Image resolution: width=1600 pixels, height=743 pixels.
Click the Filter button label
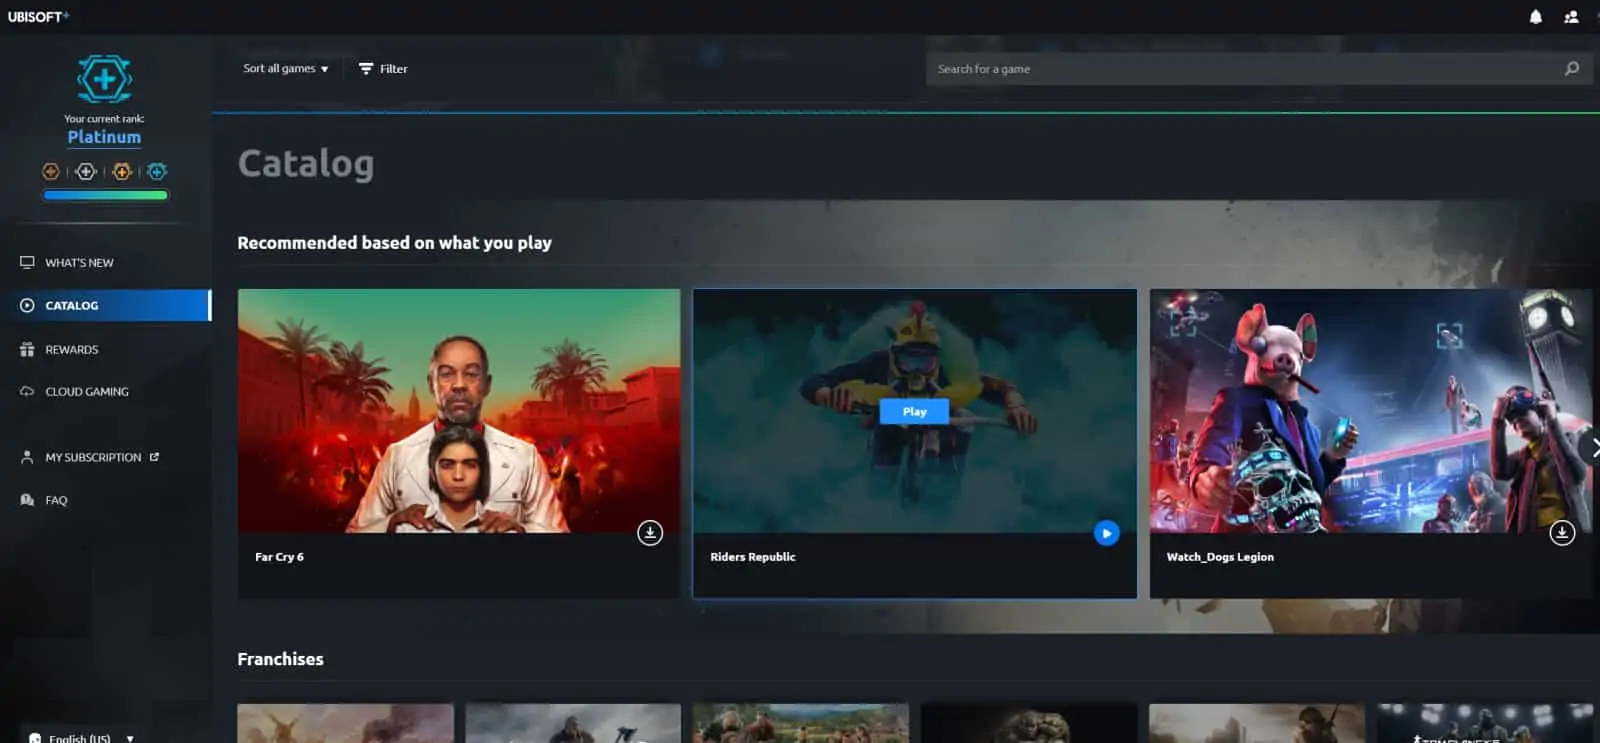(393, 69)
